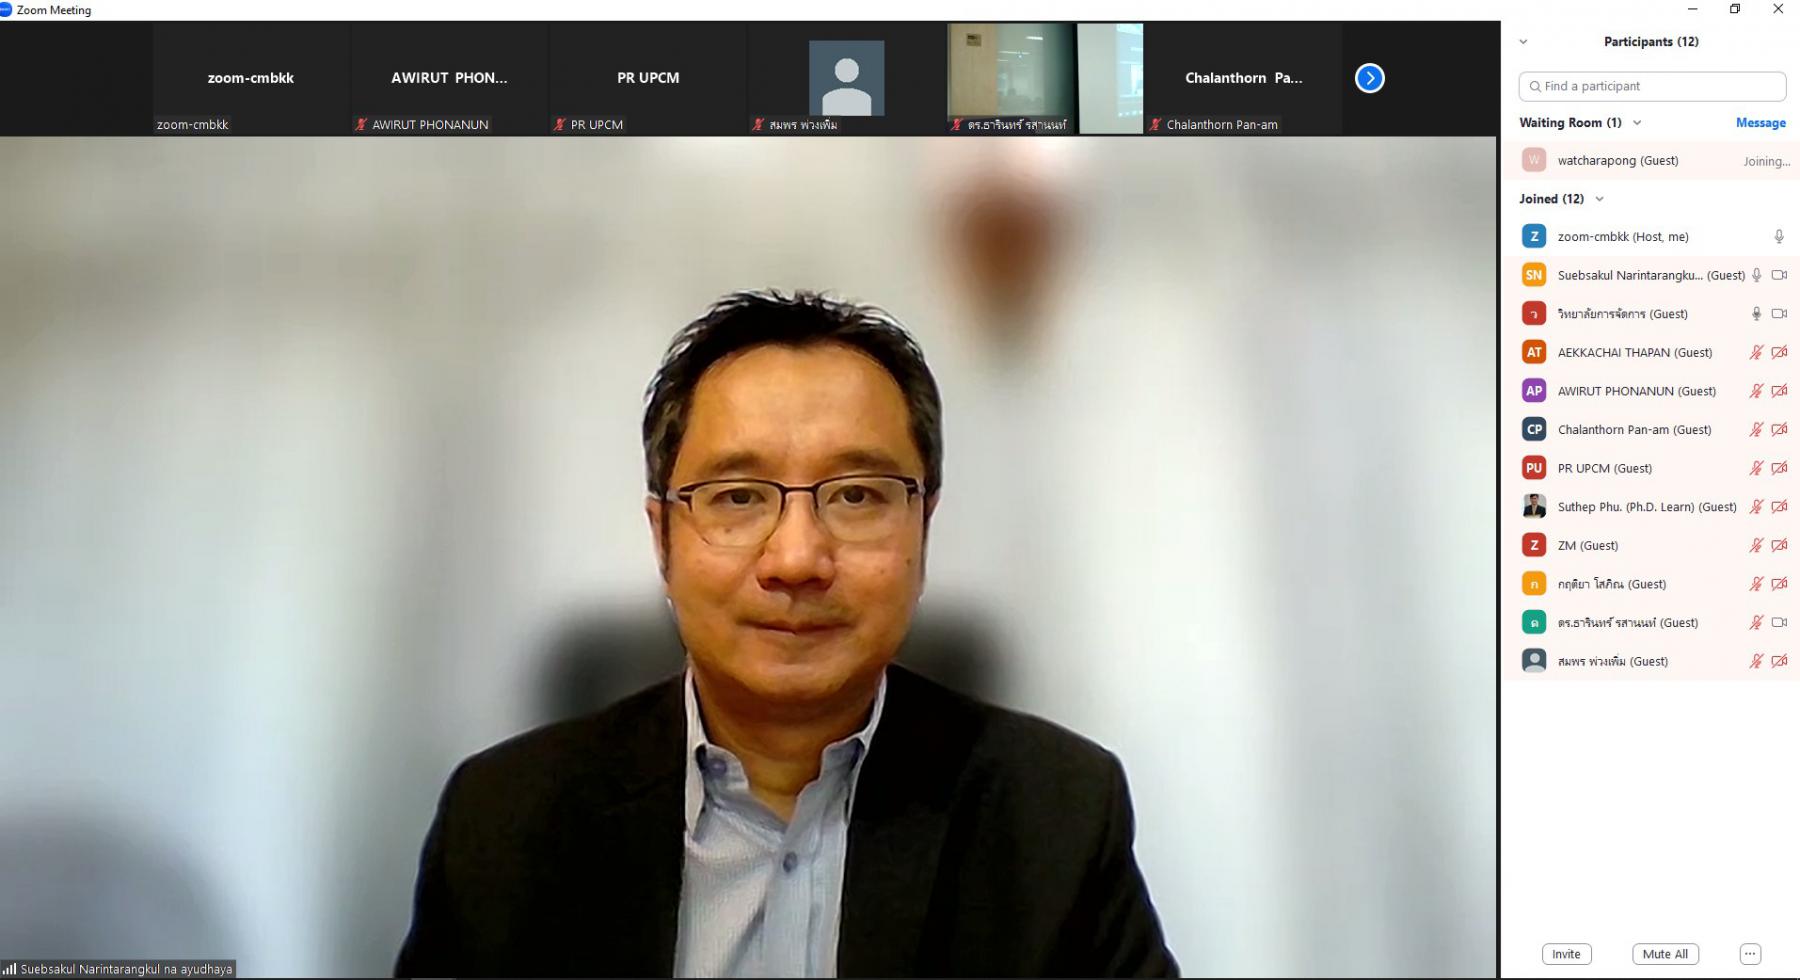The width and height of the screenshot is (1800, 980).
Task: Click AWIRUT PHONANUN video-off icon
Action: (x=1779, y=391)
